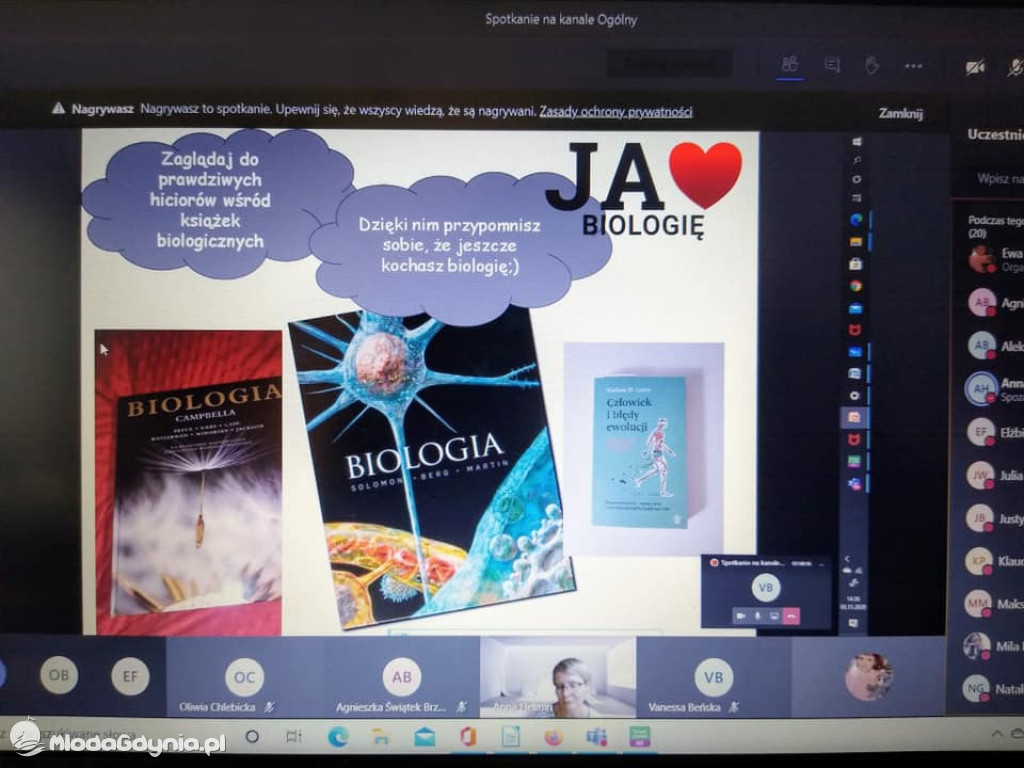The height and width of the screenshot is (768, 1024).
Task: Click the recording indicator in mini meeting window
Action: (714, 562)
